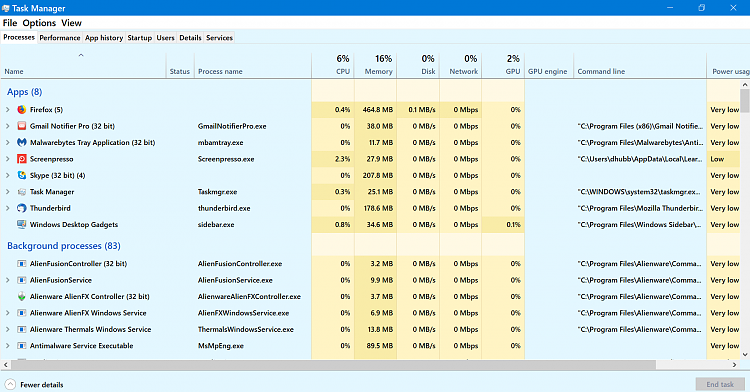Open the Options menu

tap(39, 23)
